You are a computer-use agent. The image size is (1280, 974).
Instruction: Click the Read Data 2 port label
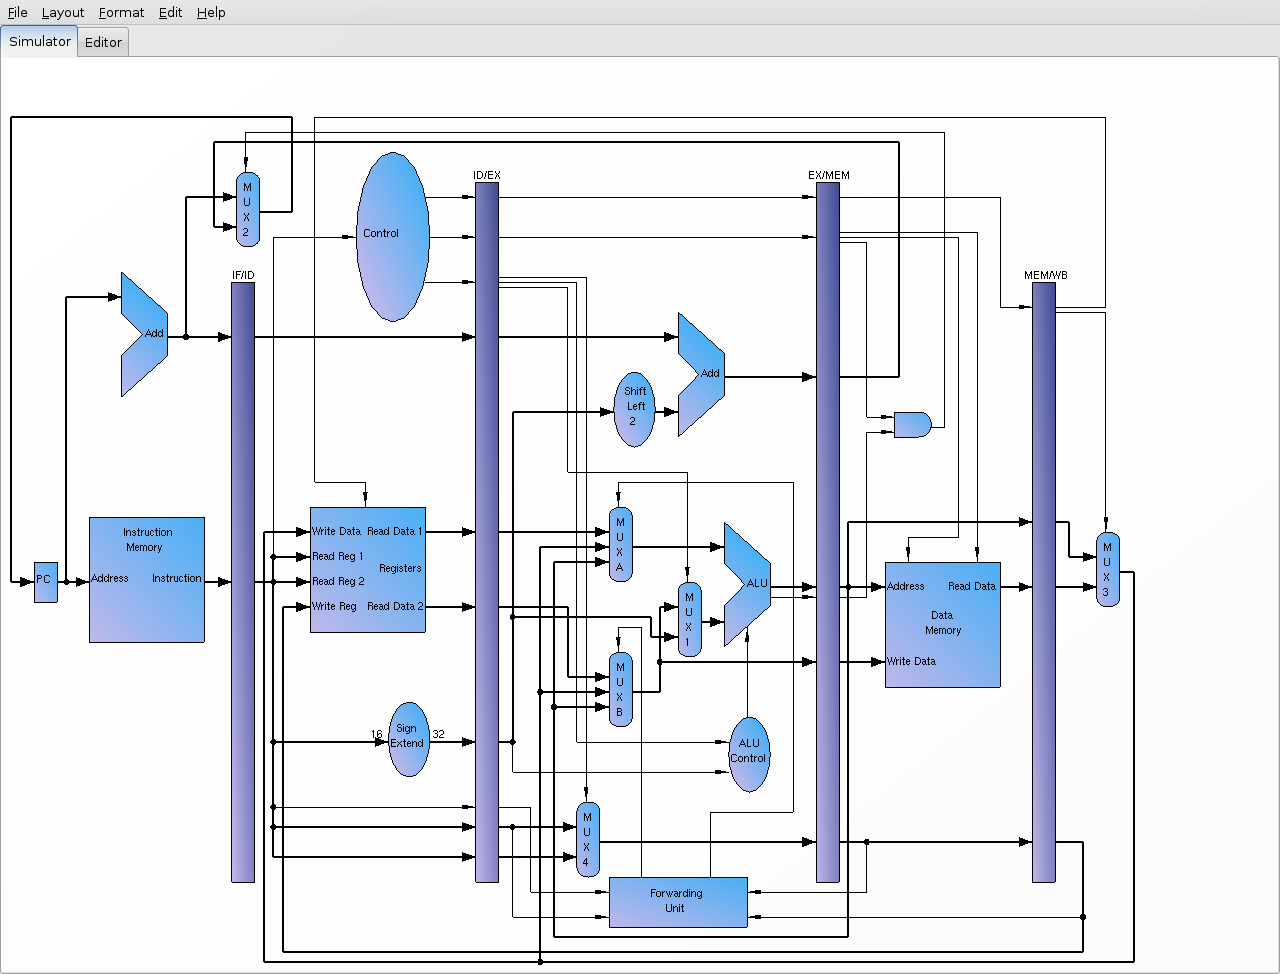pos(395,606)
